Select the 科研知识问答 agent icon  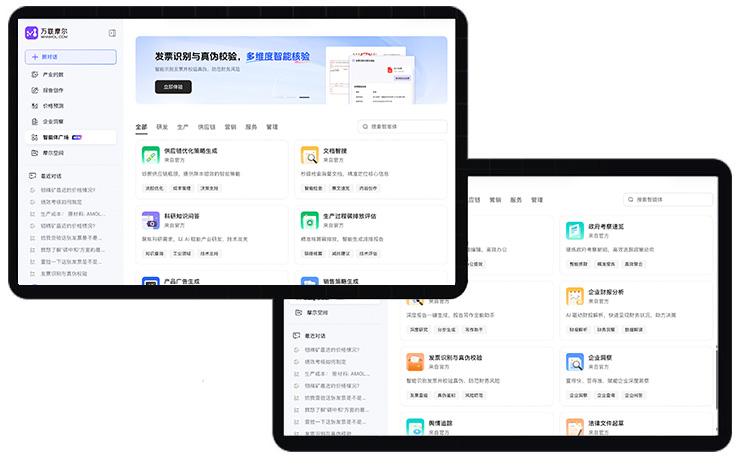[150, 220]
